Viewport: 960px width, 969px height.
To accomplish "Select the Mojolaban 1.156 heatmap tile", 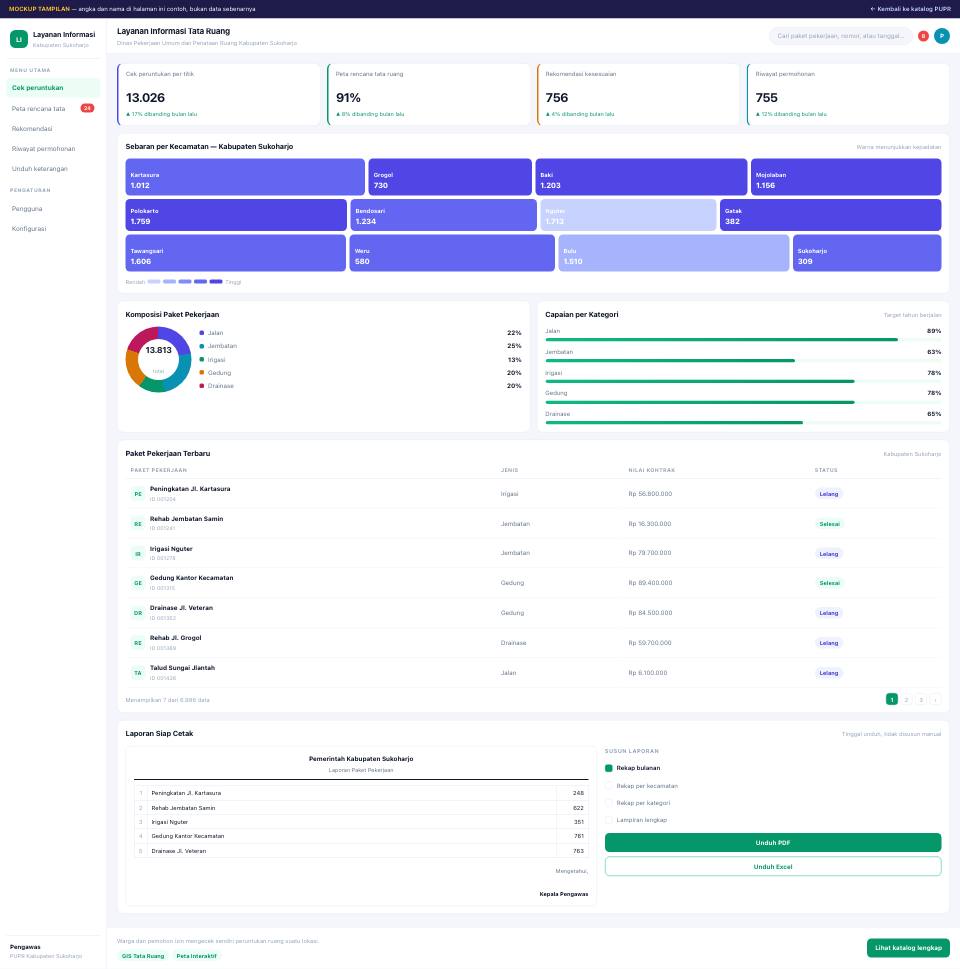I will [846, 177].
